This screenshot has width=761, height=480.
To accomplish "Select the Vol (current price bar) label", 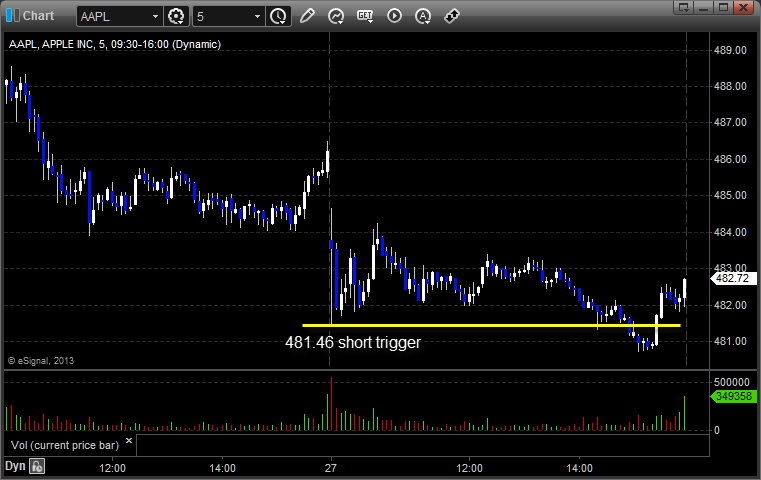I will click(x=65, y=445).
